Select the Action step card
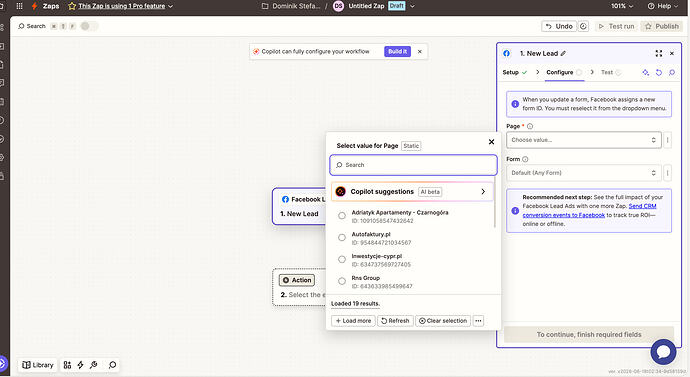Viewport: 690px width, 377px height. tap(299, 287)
